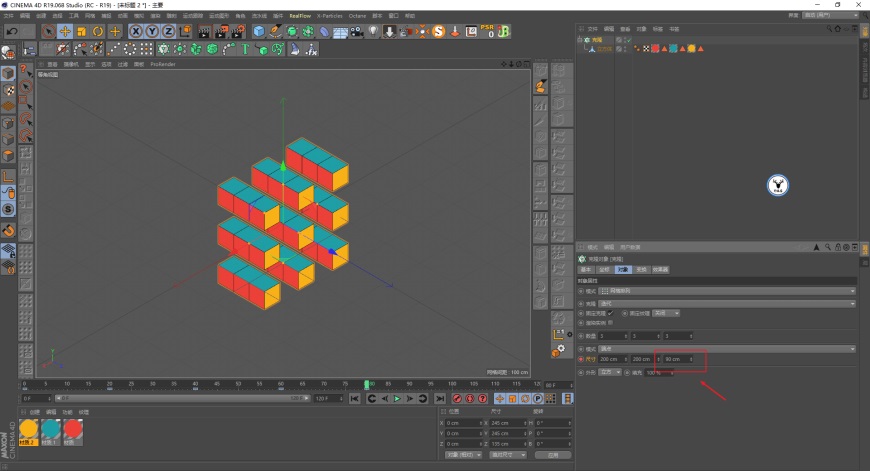Collapse the cloner object tree expander
870x471 pixels.
[580, 40]
